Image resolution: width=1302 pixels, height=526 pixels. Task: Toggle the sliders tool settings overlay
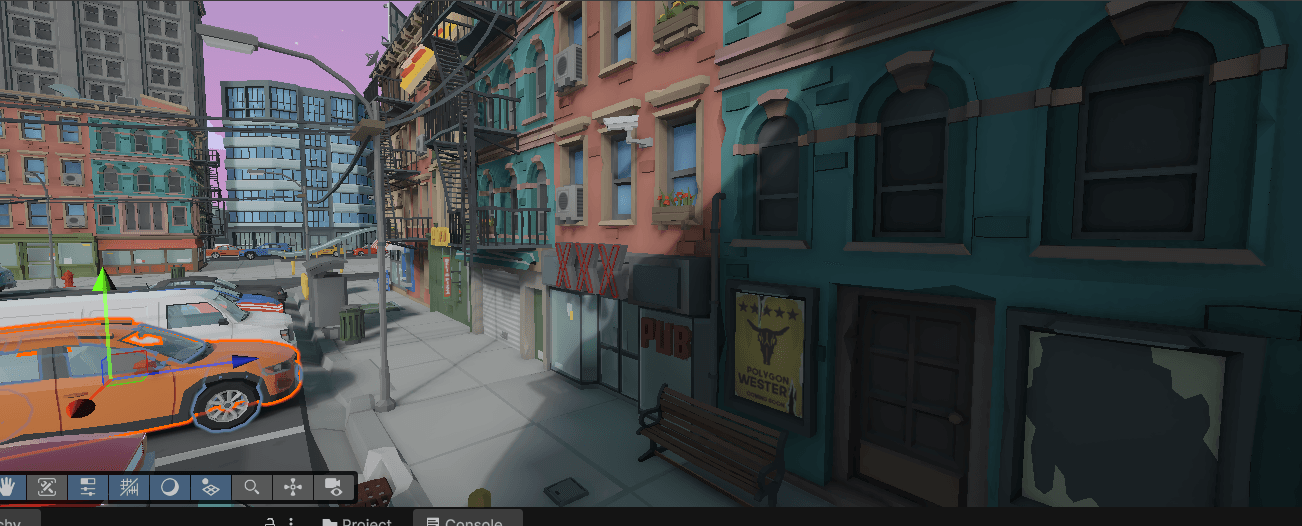[x=87, y=487]
